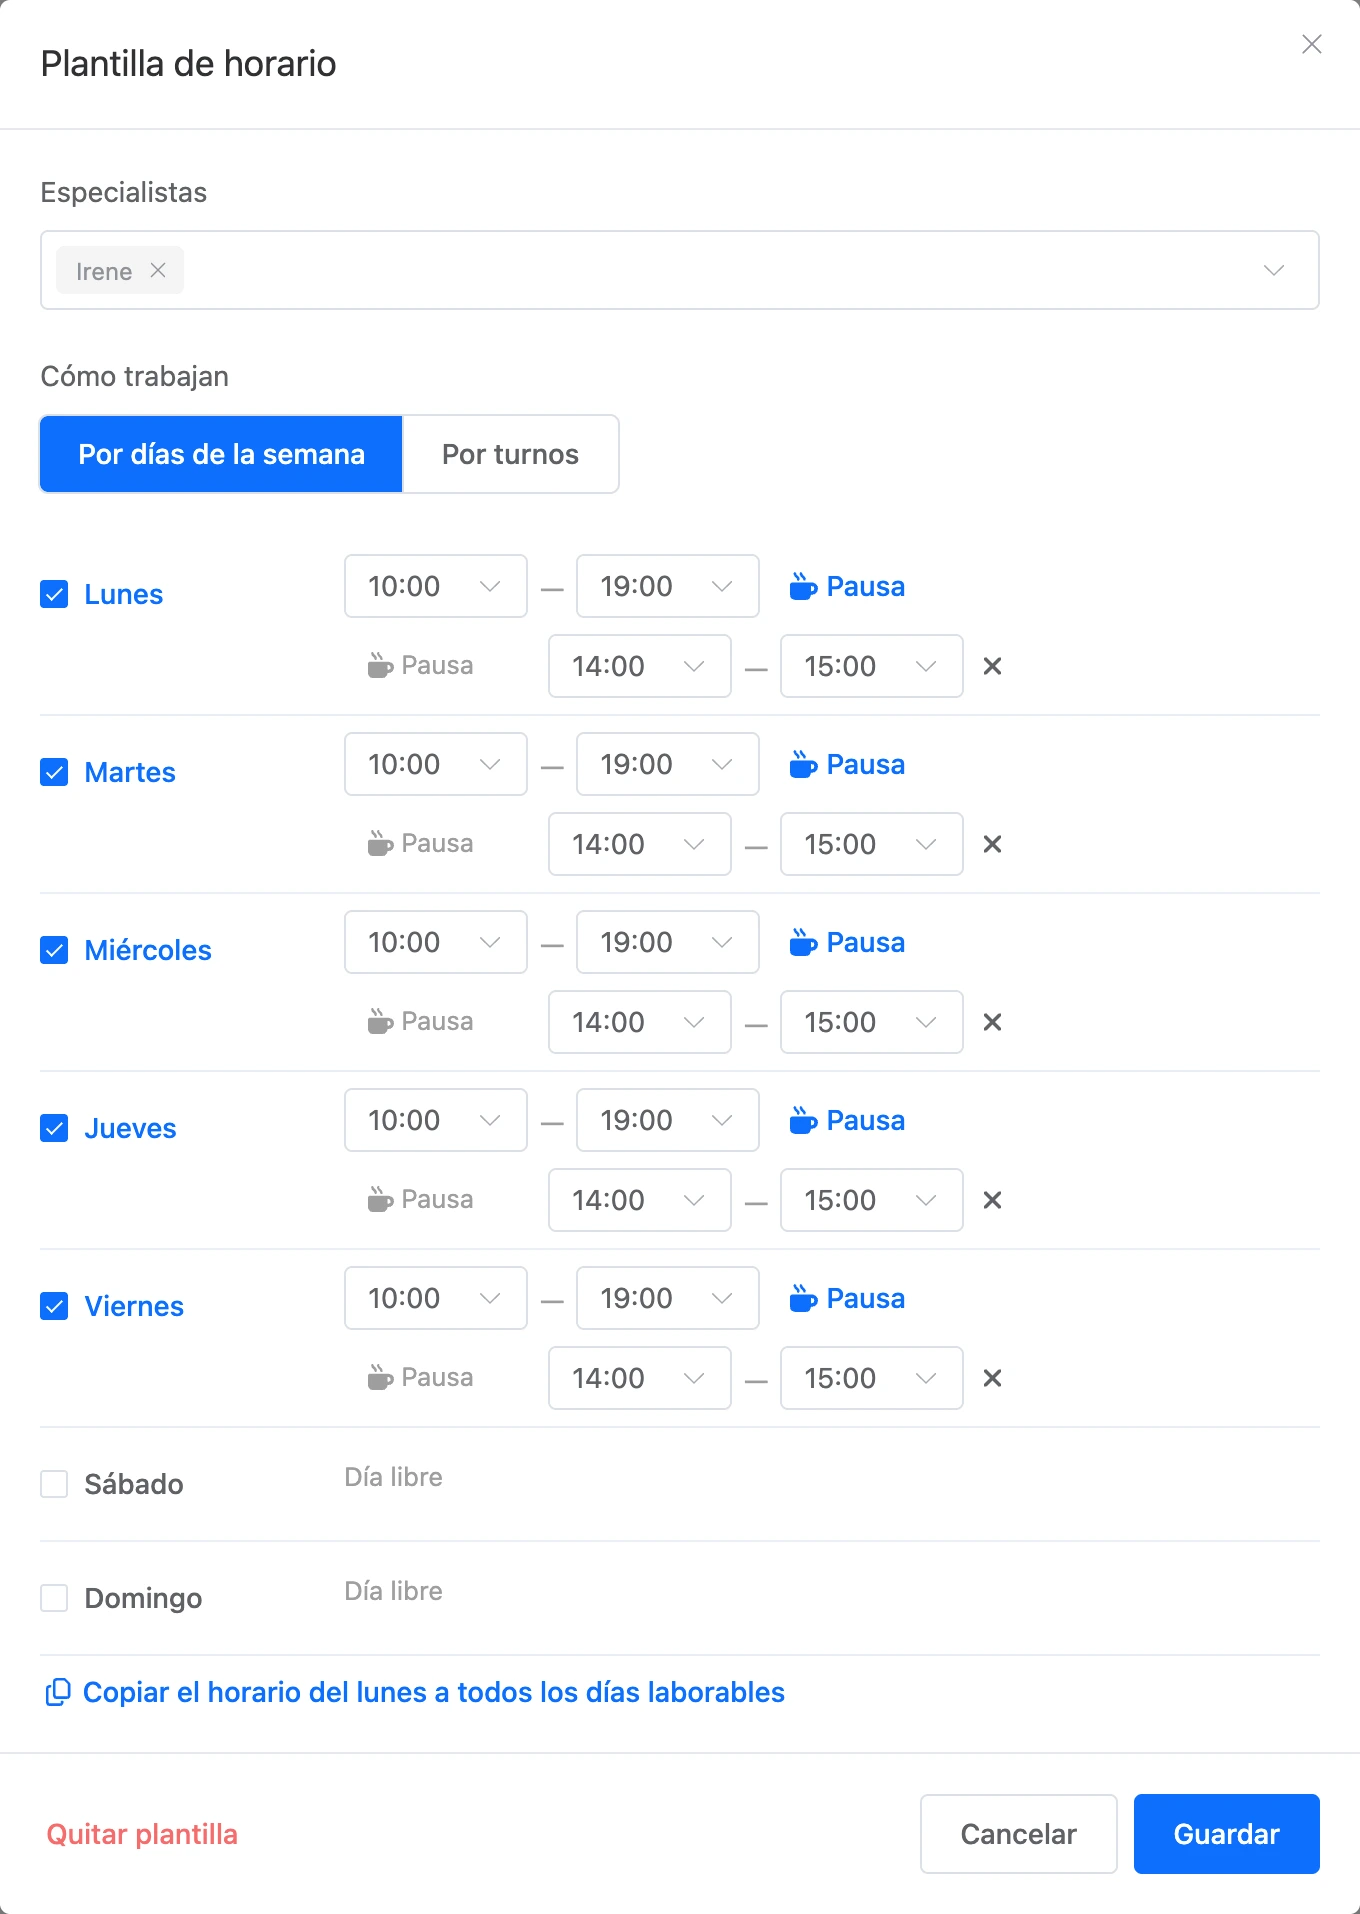Enable Sábado as a working day

click(x=54, y=1484)
